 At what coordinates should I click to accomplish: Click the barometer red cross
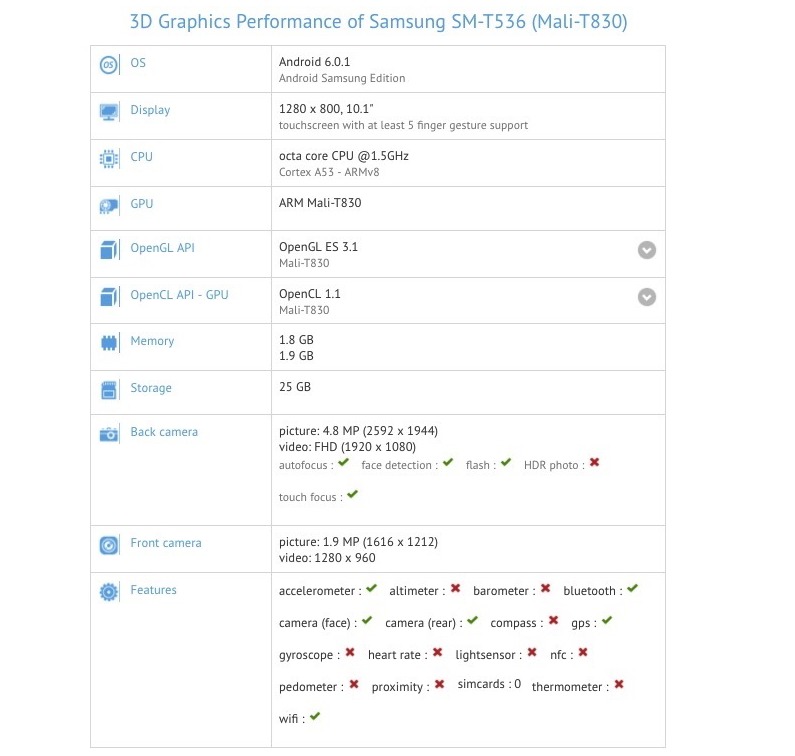click(545, 588)
